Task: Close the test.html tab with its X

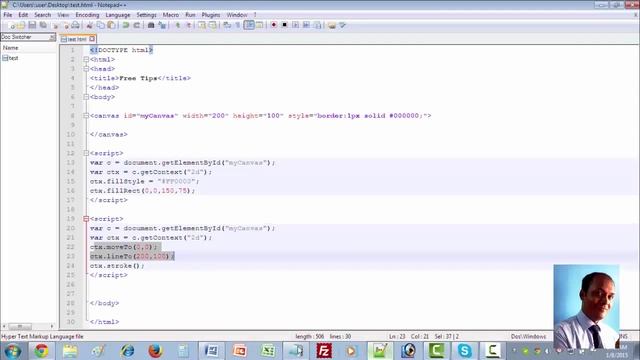Action: pos(92,39)
